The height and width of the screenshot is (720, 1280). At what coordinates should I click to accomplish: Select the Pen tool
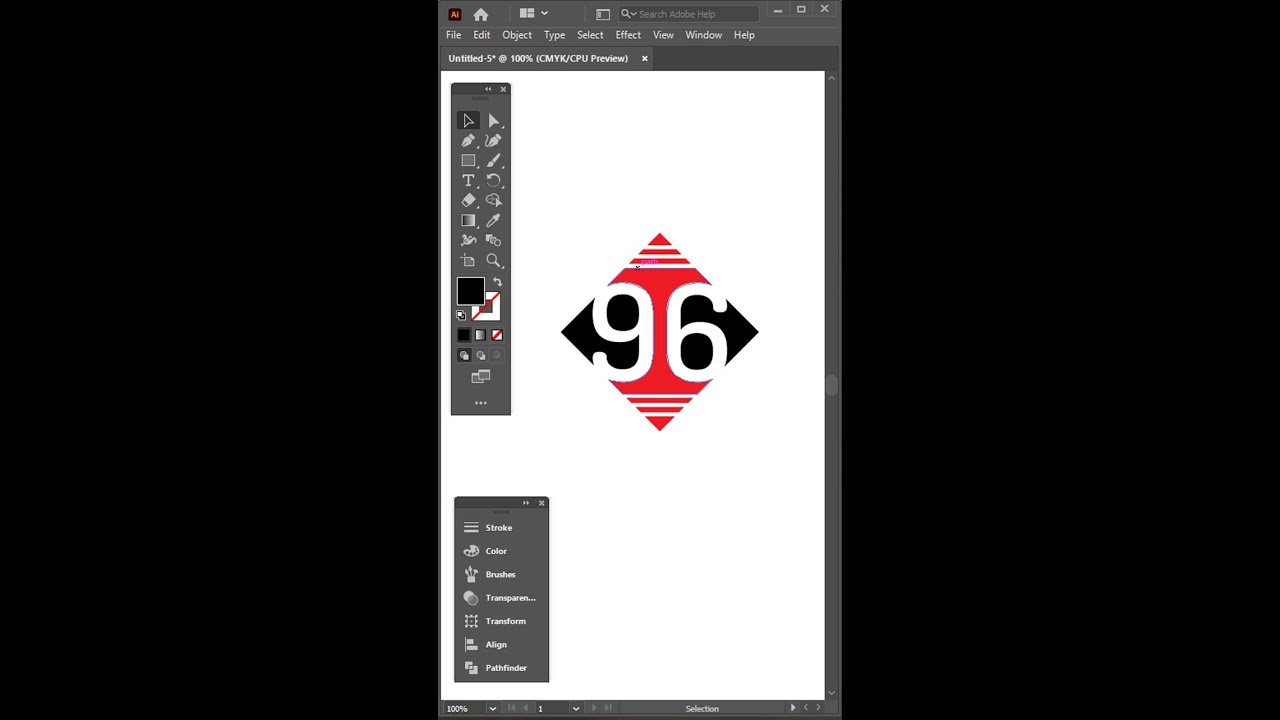tap(468, 141)
